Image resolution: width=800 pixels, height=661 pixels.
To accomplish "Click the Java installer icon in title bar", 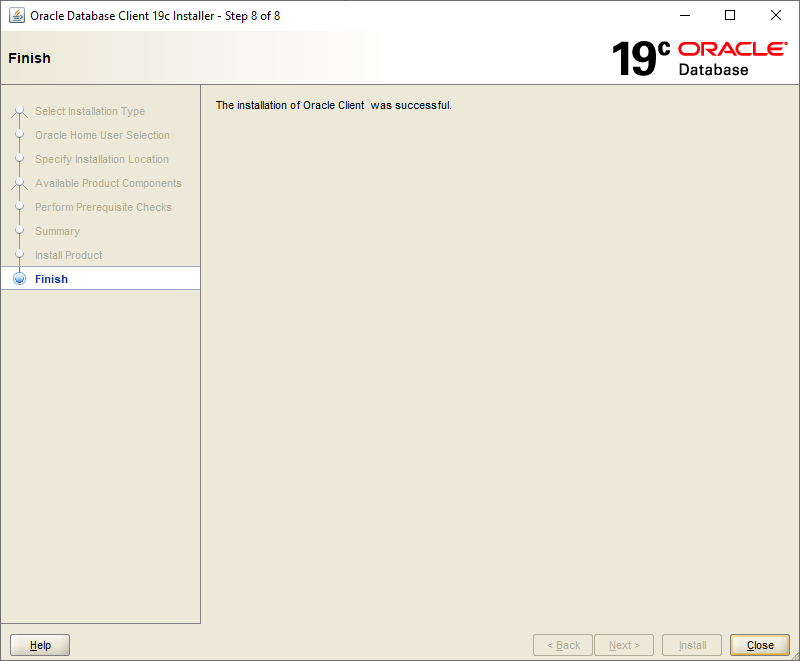I will (x=17, y=15).
